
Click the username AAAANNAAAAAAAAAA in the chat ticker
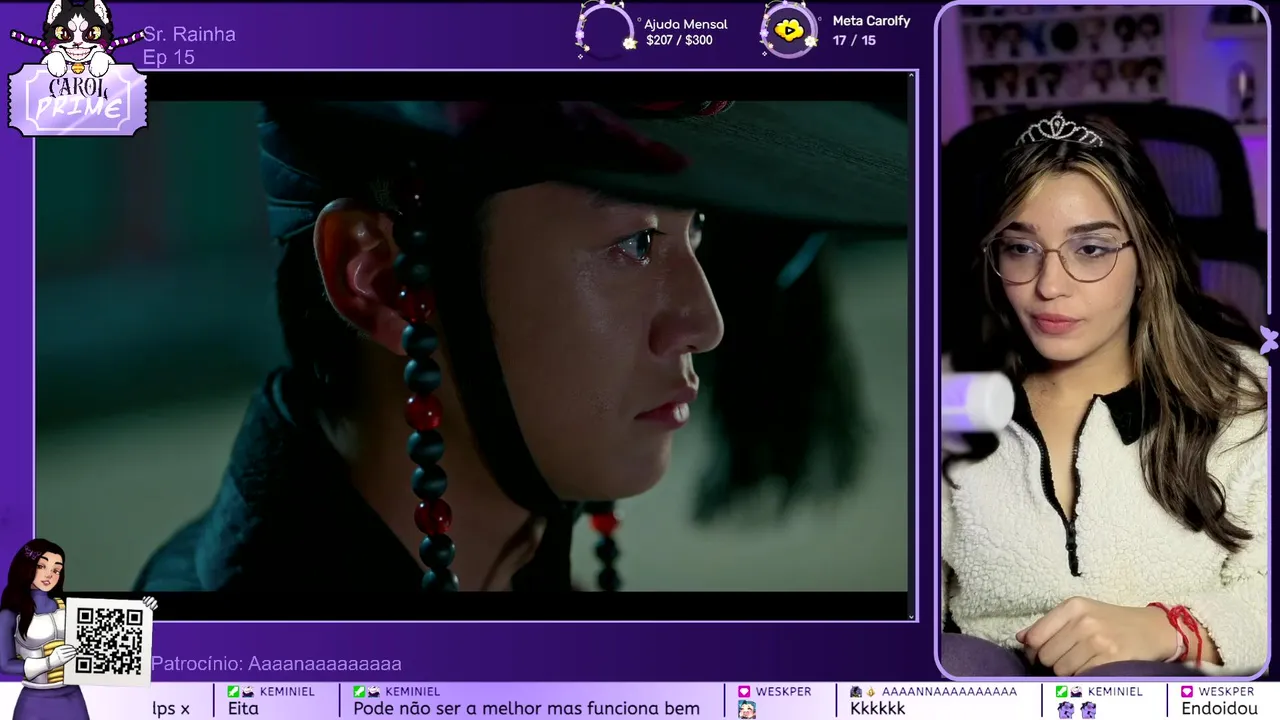(949, 691)
